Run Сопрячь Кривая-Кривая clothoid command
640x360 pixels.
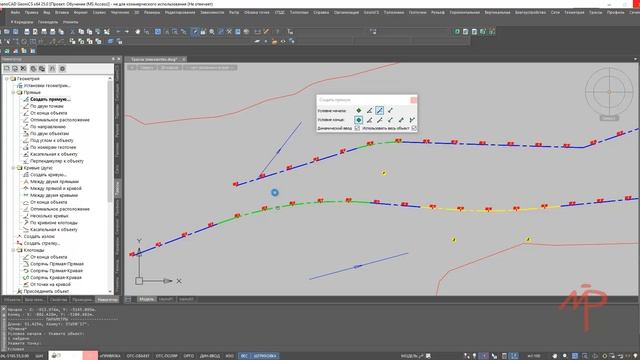point(56,278)
